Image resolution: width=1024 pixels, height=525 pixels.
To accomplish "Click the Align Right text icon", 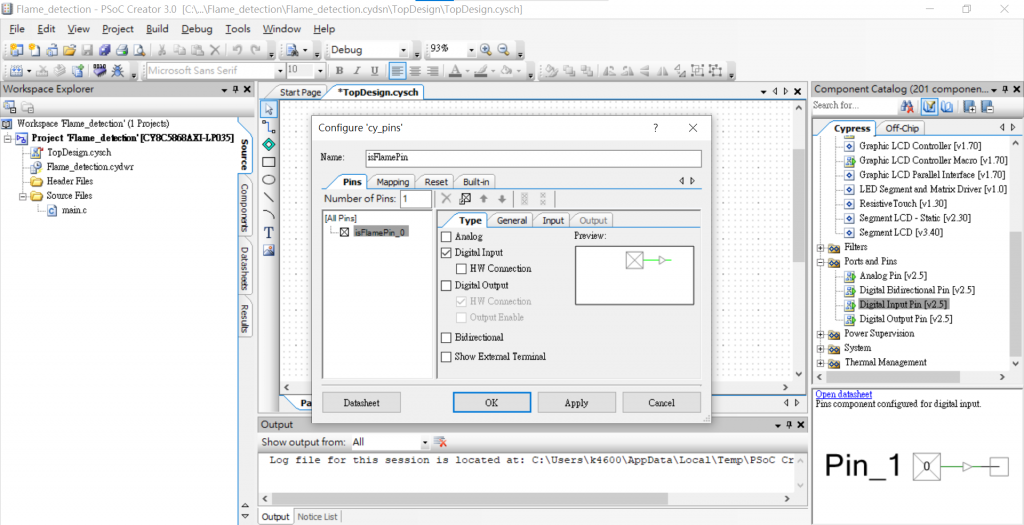I will [x=431, y=71].
